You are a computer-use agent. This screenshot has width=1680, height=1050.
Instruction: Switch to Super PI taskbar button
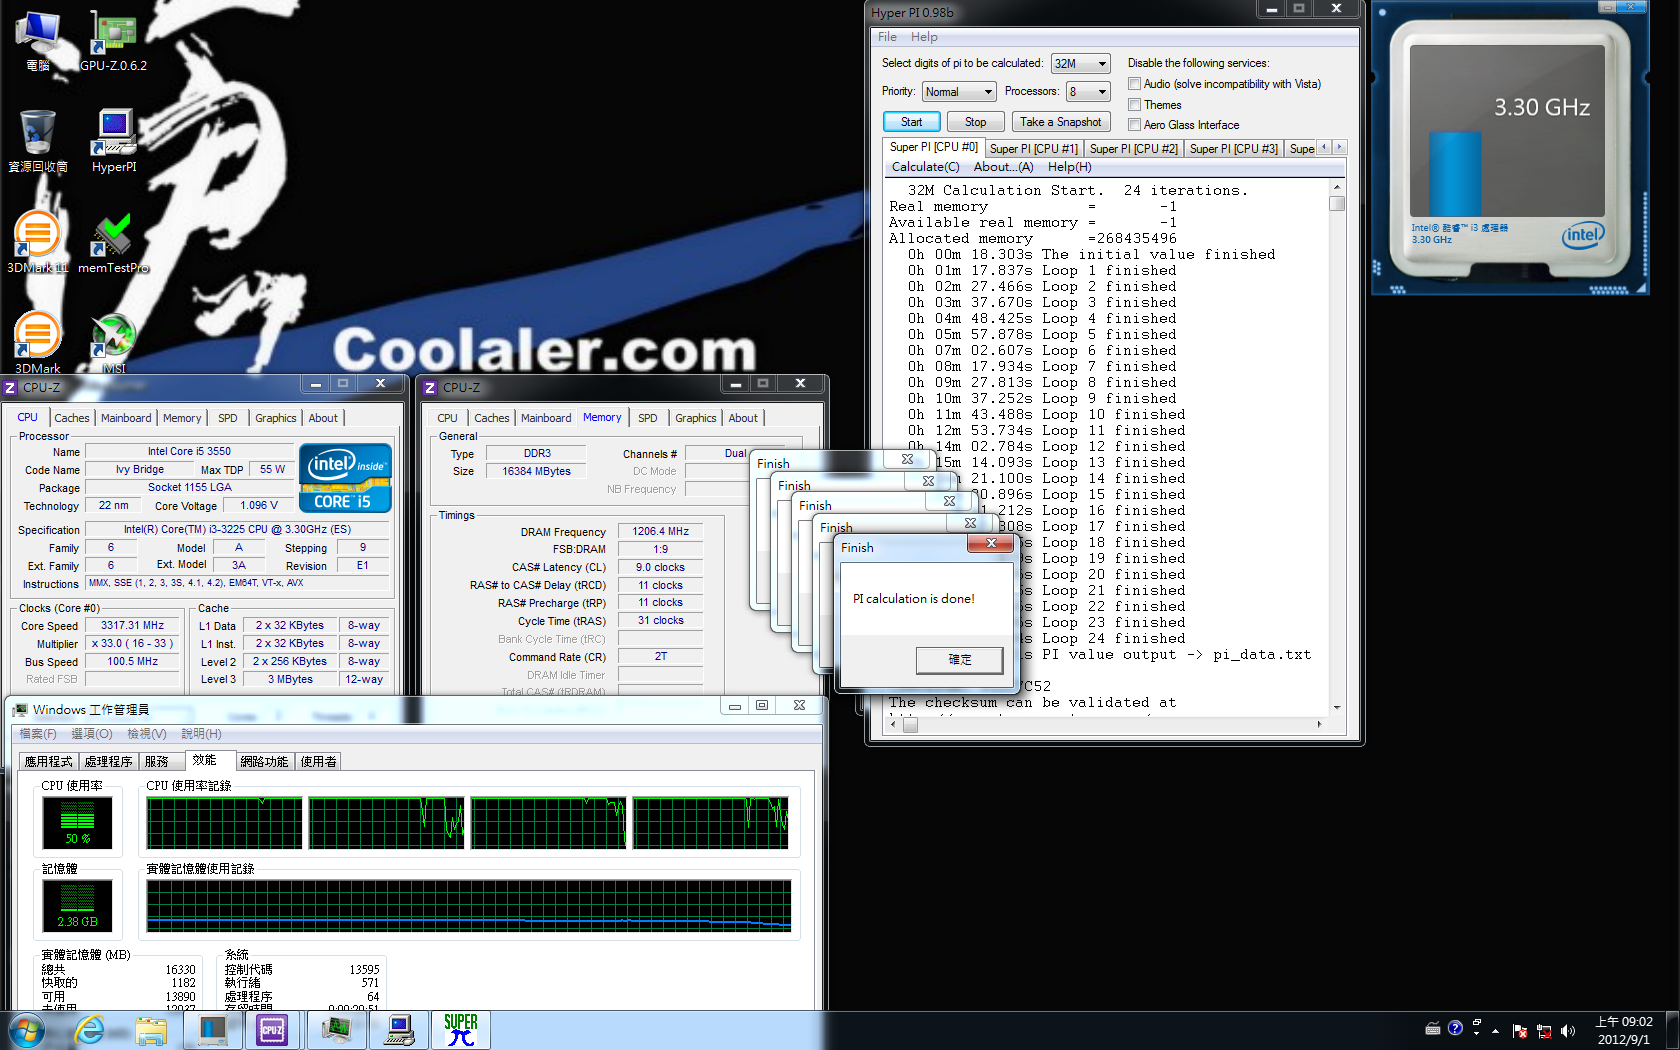461,1030
